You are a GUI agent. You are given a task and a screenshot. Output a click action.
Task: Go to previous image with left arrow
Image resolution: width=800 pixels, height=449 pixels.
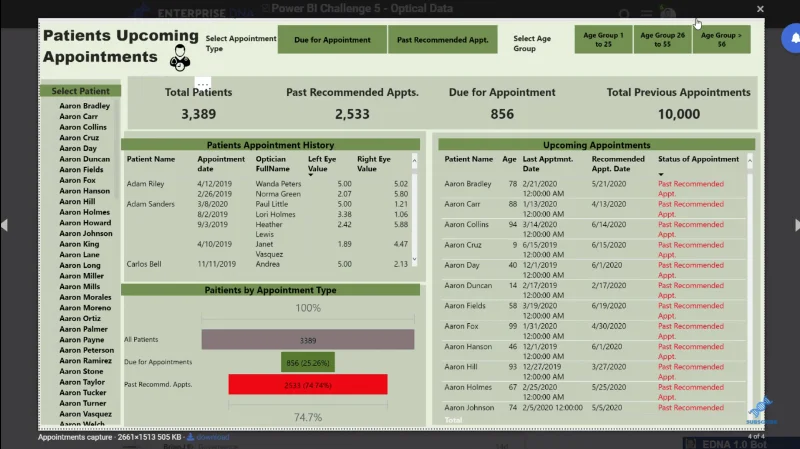click(5, 225)
